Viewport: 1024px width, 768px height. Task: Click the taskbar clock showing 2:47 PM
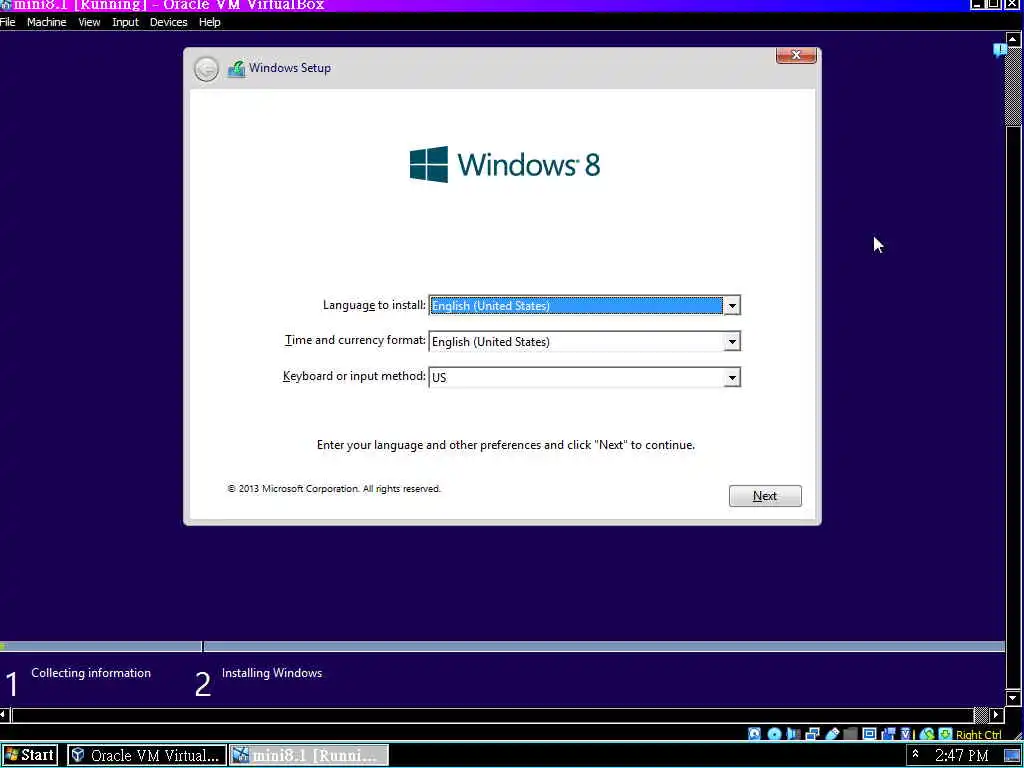[x=961, y=756]
